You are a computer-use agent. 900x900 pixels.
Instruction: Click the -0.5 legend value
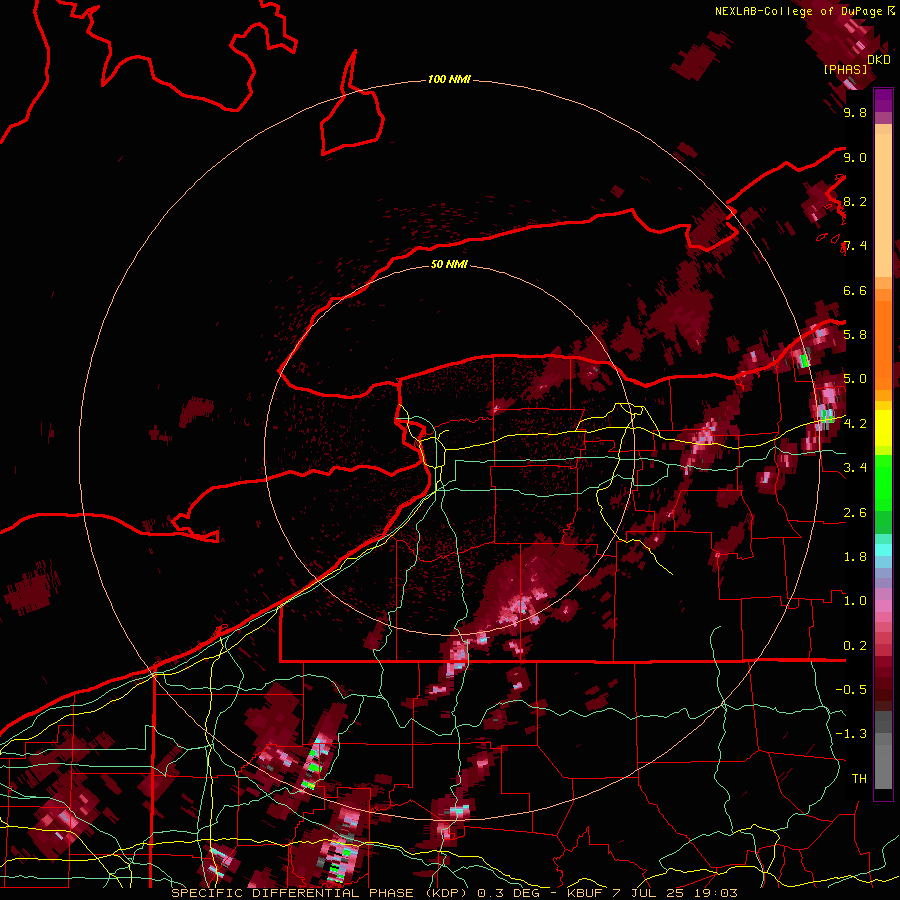851,690
